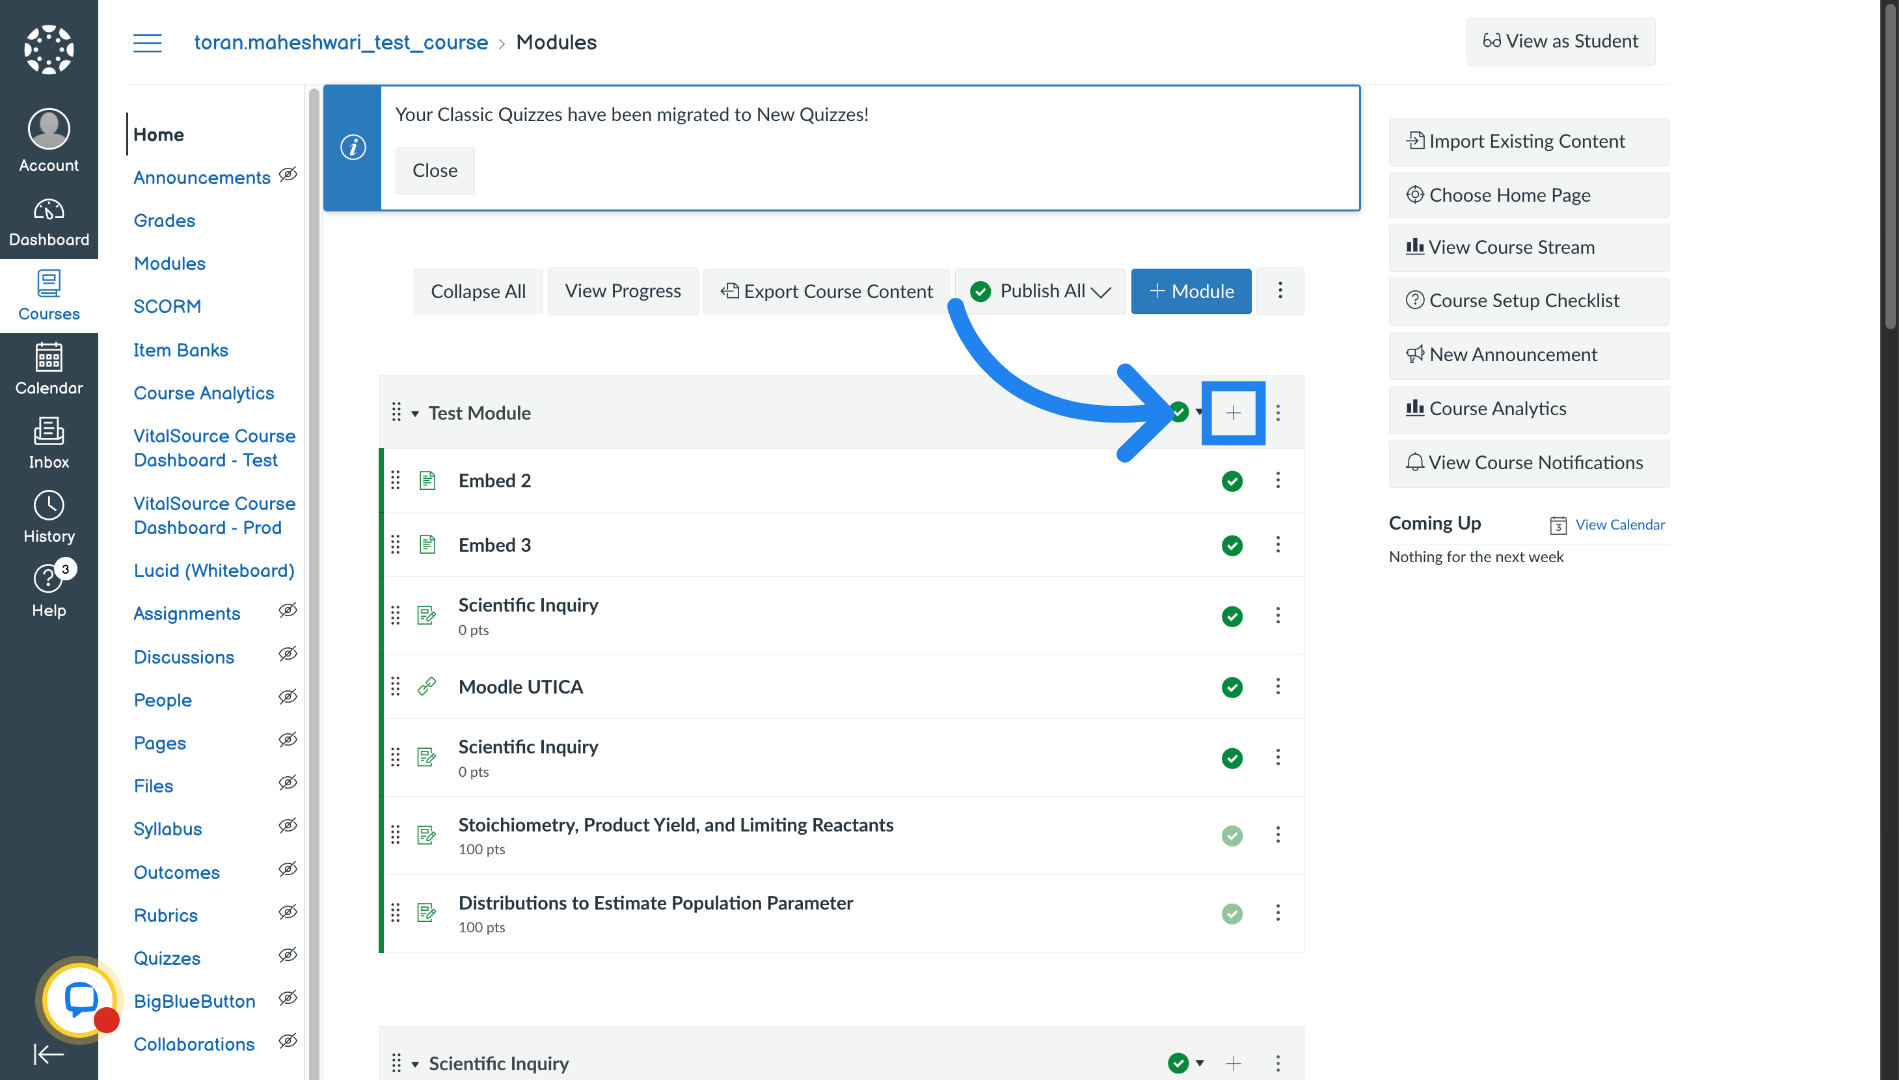Screen dimensions: 1899x1080
Task: Click the course navigation scrollbar
Action: [x=314, y=583]
